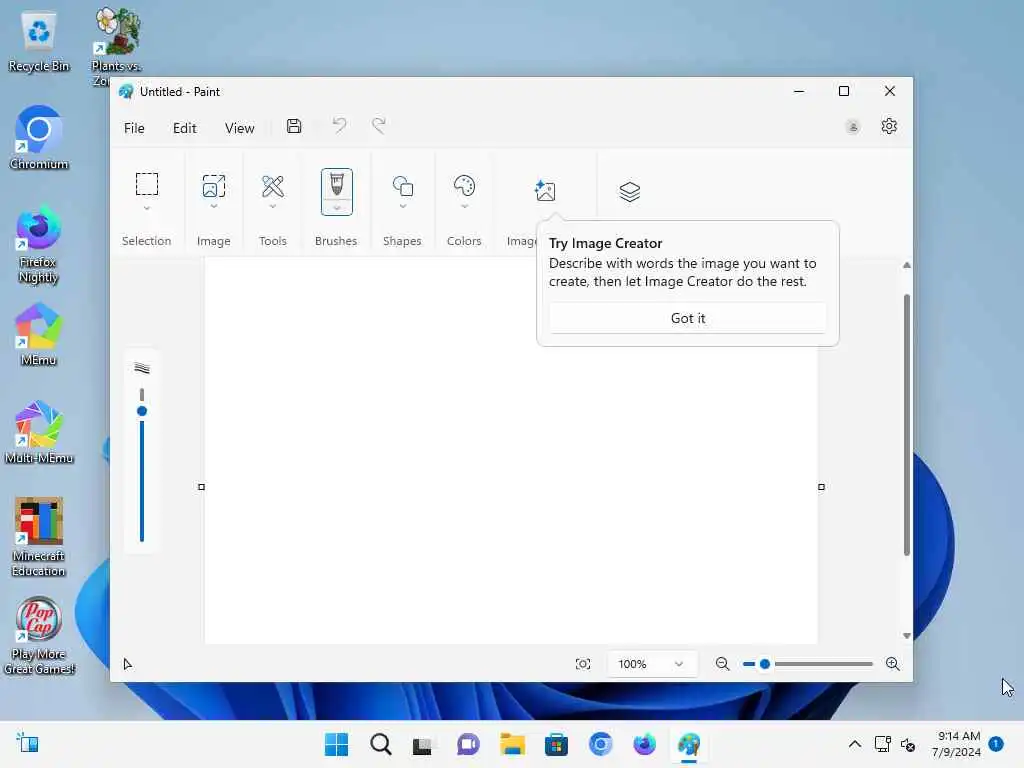Click the Widgets icon on the taskbar

(x=27, y=744)
